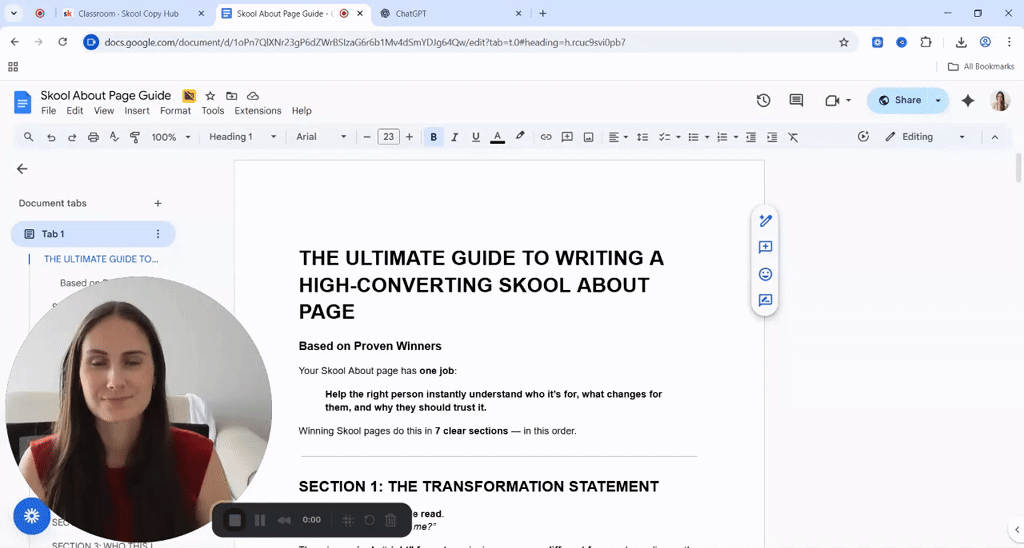Add a comment from toolbar
1024x548 pixels.
pyautogui.click(x=567, y=137)
